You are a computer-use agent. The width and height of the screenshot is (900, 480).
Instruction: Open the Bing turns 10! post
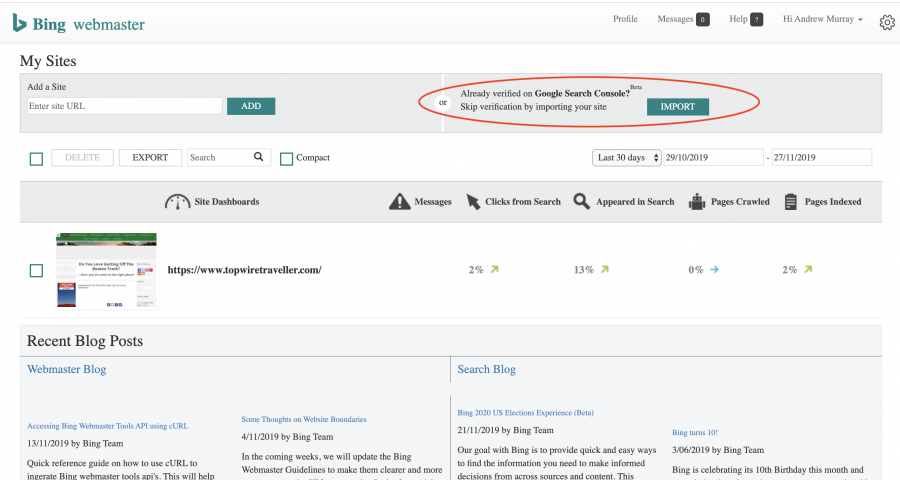[695, 432]
